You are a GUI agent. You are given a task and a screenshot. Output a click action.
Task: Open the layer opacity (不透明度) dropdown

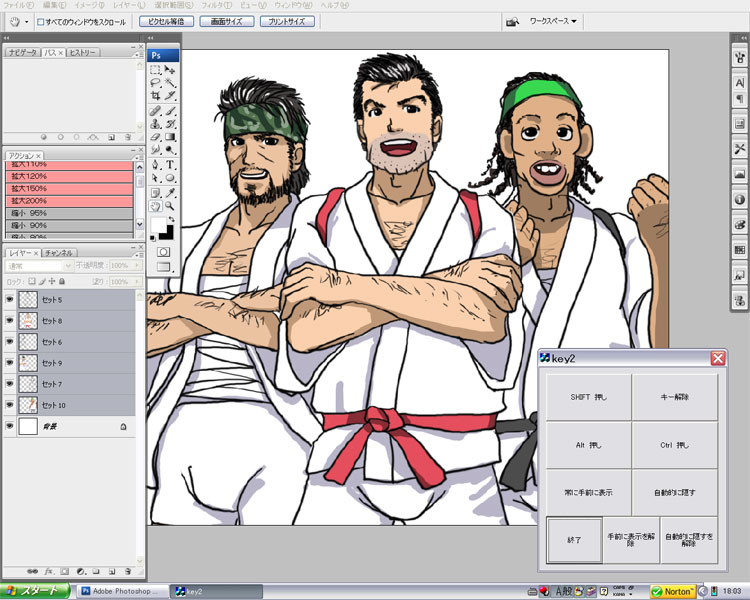122,267
